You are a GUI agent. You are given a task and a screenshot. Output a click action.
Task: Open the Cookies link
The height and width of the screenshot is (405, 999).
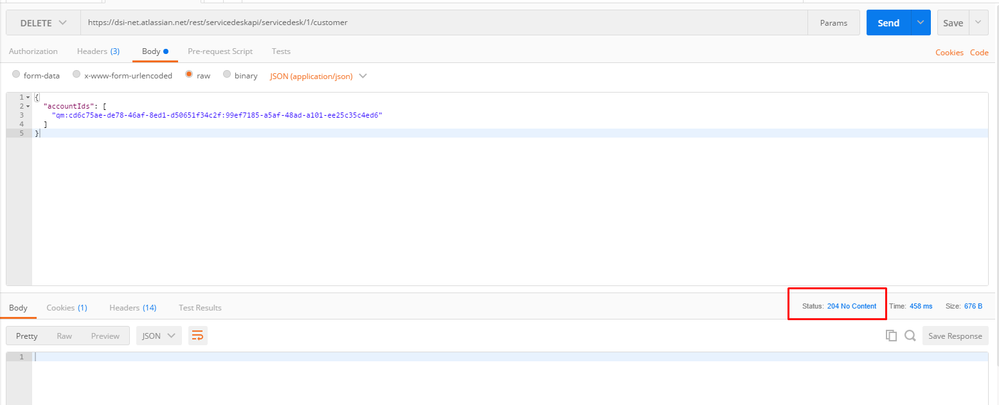949,53
